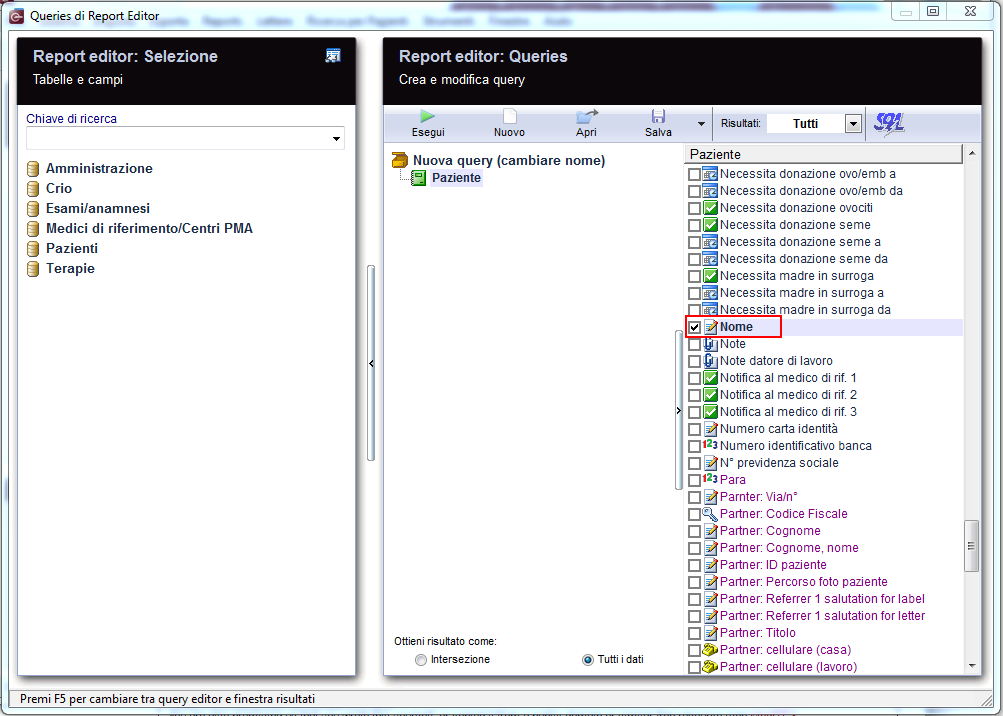Screen dimensions: 1003x716
Task: Check the Note field checkbox
Action: click(694, 344)
